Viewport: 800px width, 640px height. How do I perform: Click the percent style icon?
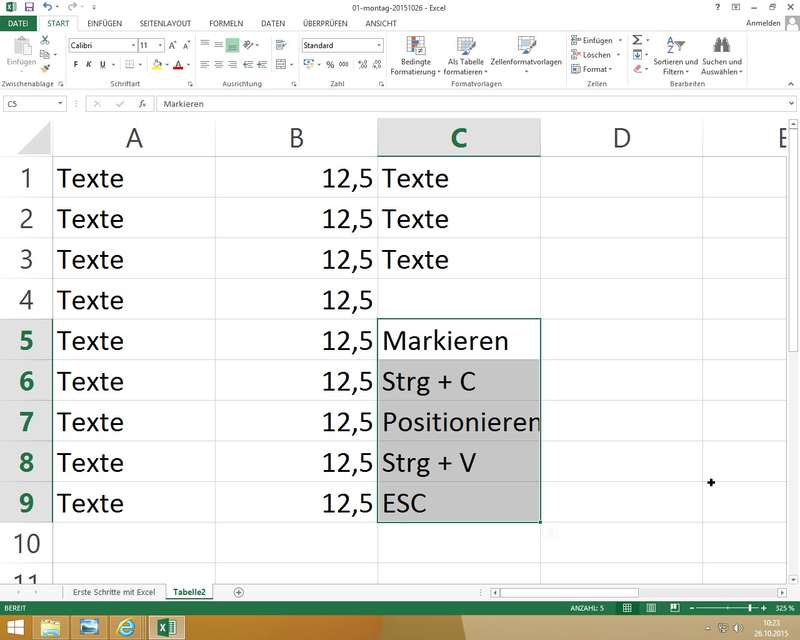coord(330,65)
